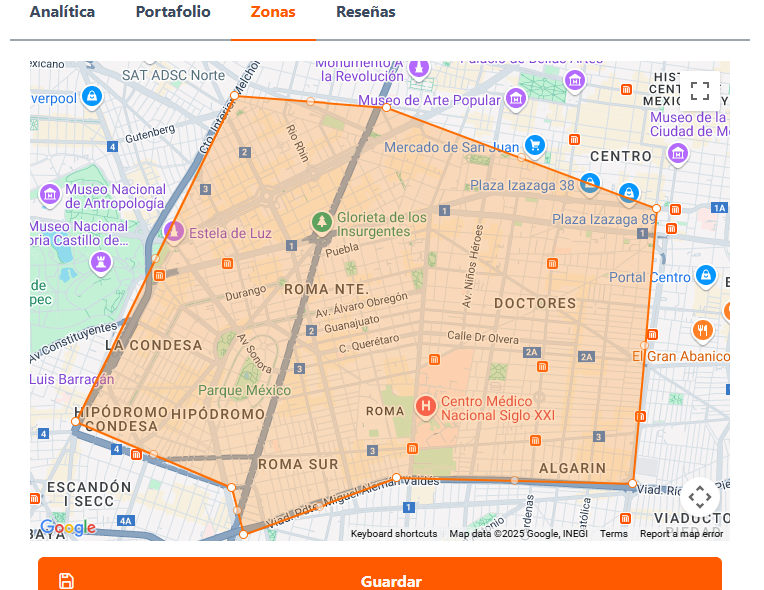Click Mercado de San Juan cart icon
The height and width of the screenshot is (590, 764).
pos(535,145)
